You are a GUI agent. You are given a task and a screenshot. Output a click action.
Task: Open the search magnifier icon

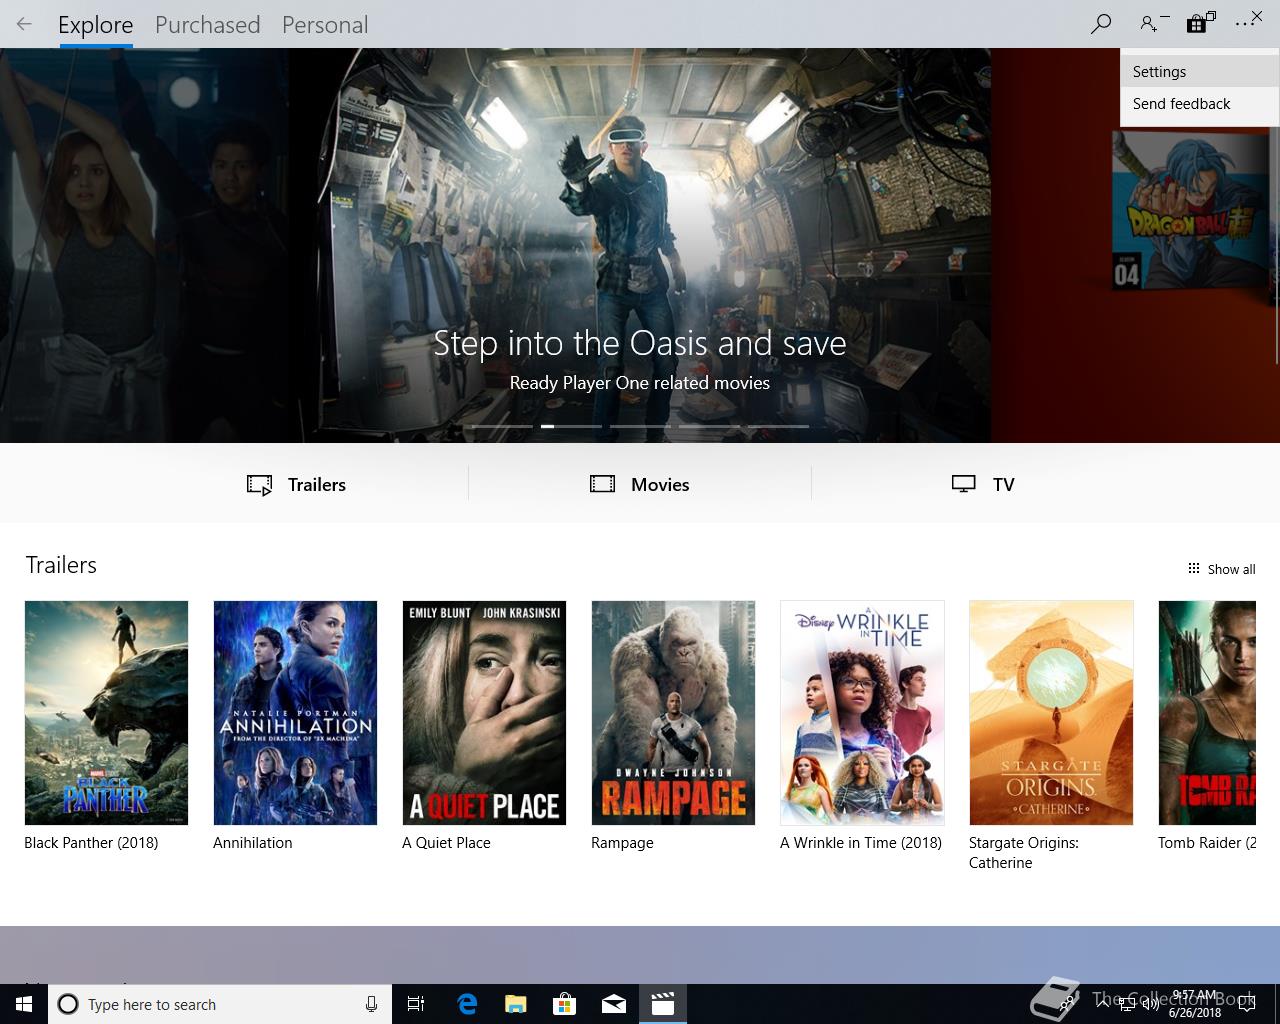pyautogui.click(x=1101, y=24)
